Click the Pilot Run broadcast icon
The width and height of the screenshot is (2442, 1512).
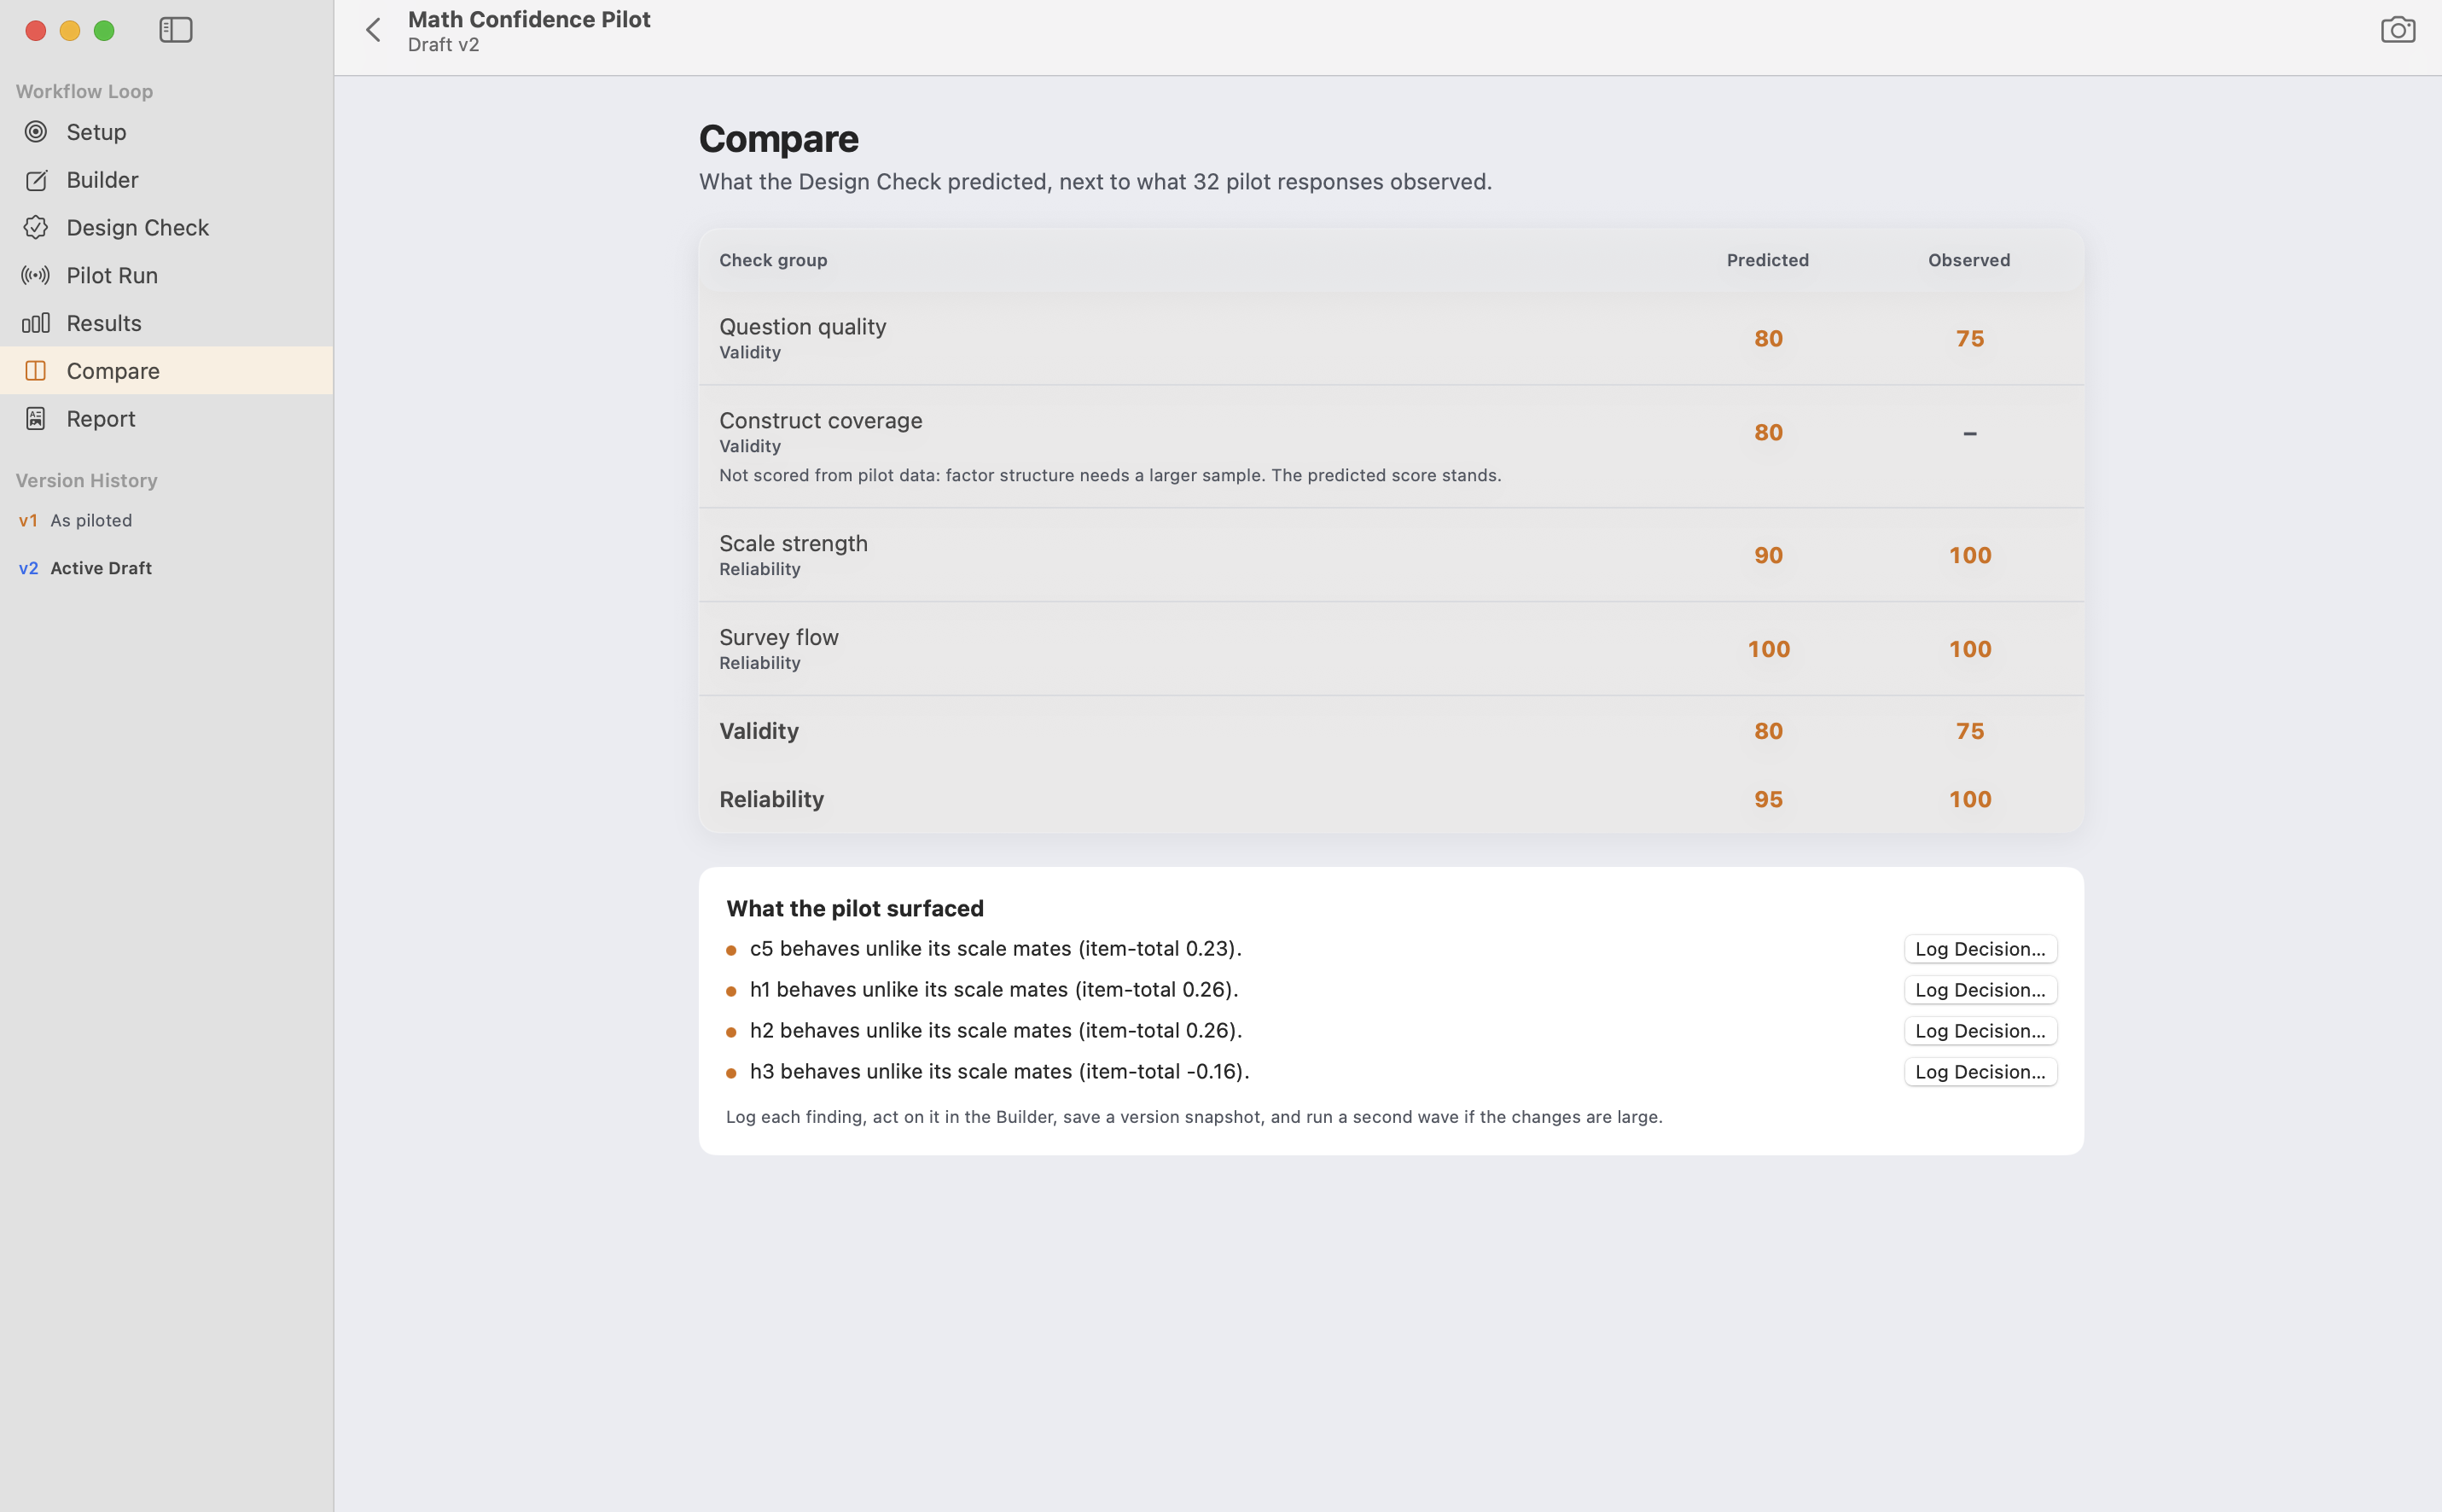[36, 275]
